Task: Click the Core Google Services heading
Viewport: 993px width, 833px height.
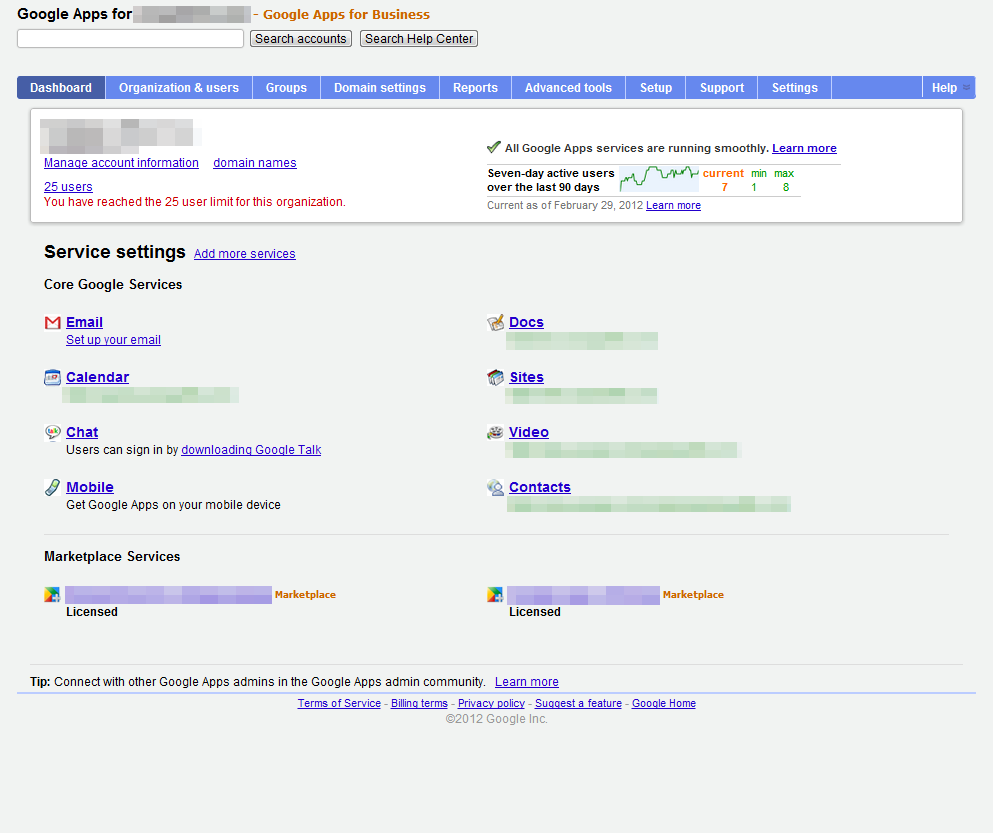Action: click(x=113, y=284)
